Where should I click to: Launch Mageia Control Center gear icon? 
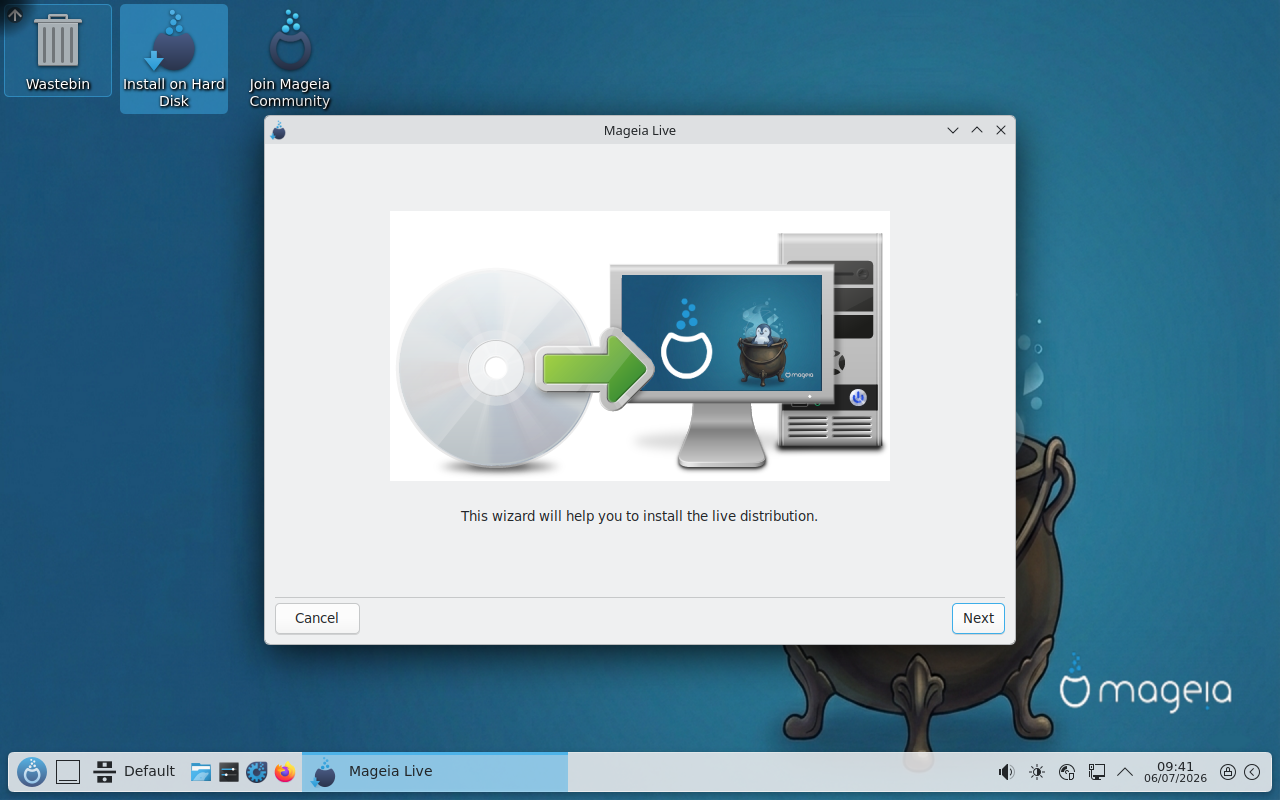coord(257,772)
